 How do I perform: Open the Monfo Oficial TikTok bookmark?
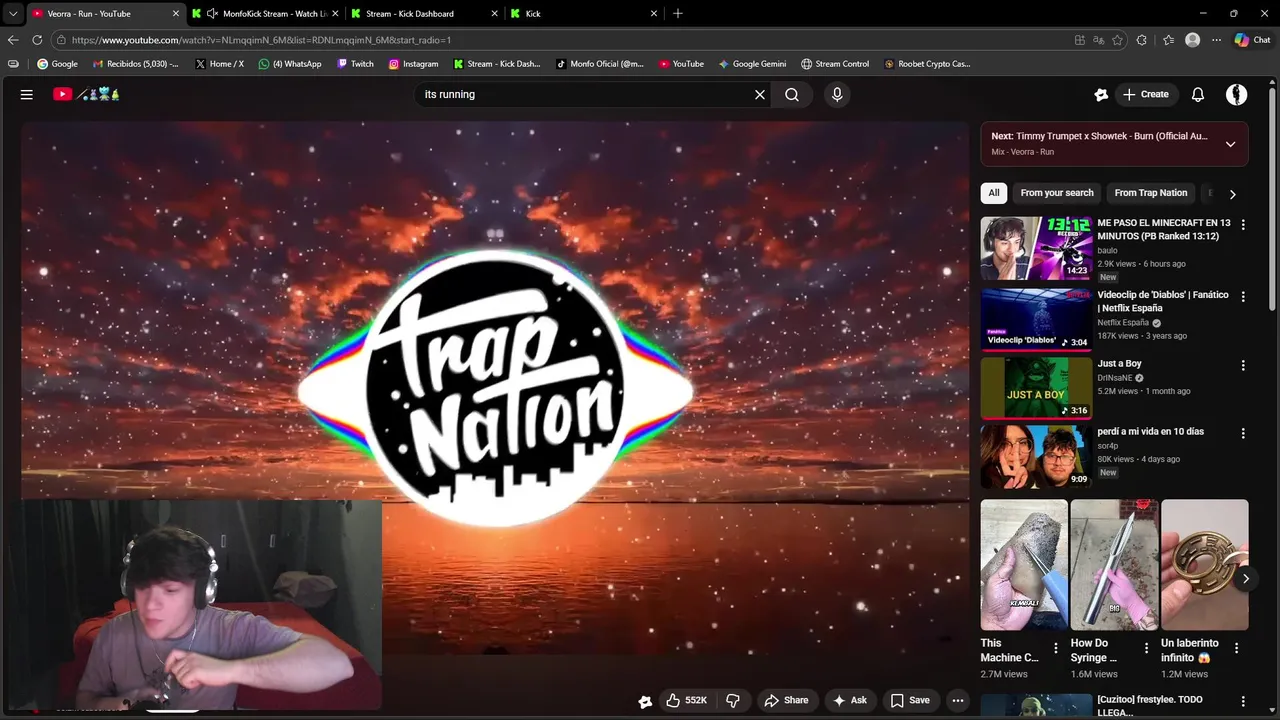click(x=600, y=64)
